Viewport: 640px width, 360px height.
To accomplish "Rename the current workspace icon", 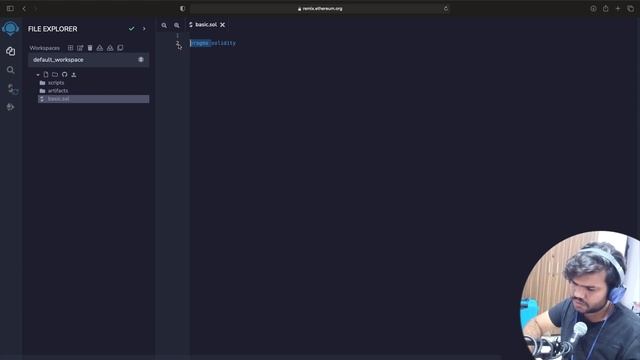I will pos(80,48).
